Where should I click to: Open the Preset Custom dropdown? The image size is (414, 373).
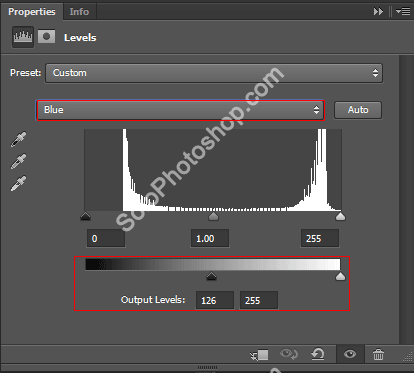[214, 73]
